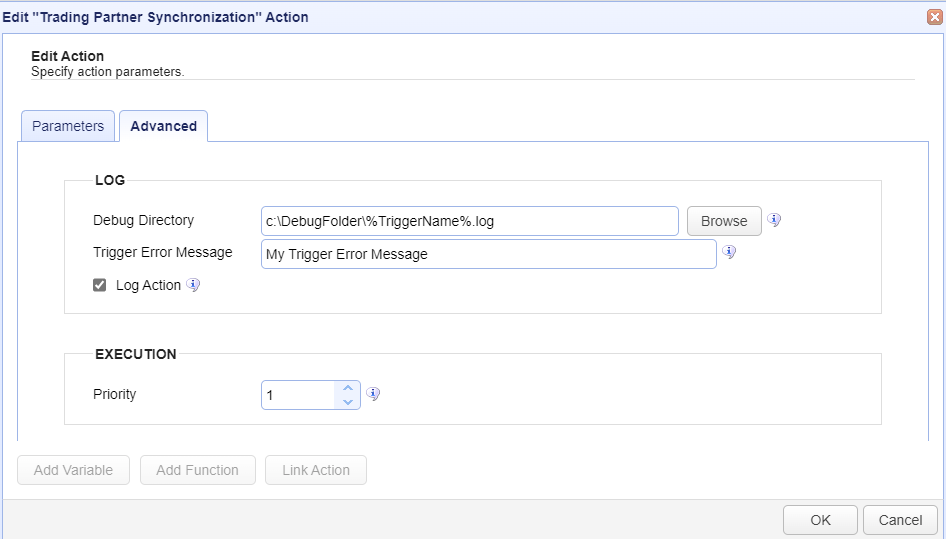Click the Link Action button
This screenshot has width=946, height=539.
(x=316, y=470)
